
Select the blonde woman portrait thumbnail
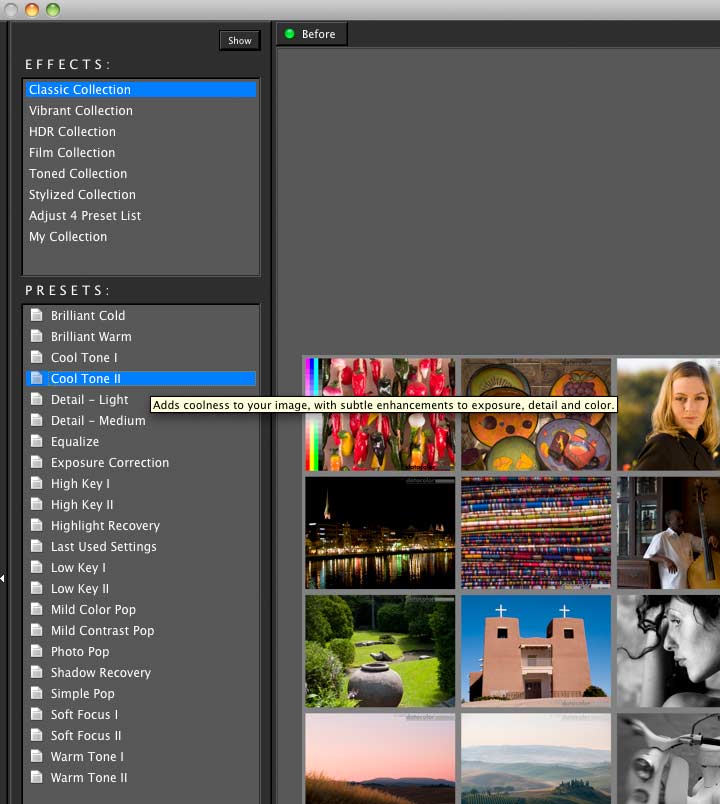click(668, 414)
